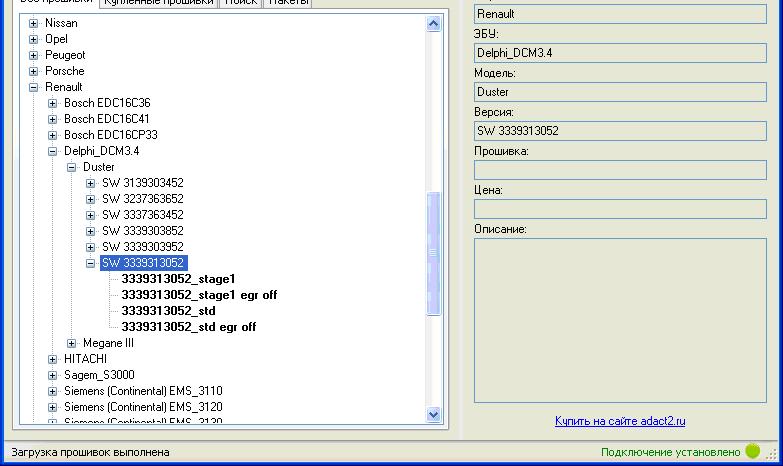Collapse the Duster model node
Screen dimensions: 783x466
coord(72,167)
